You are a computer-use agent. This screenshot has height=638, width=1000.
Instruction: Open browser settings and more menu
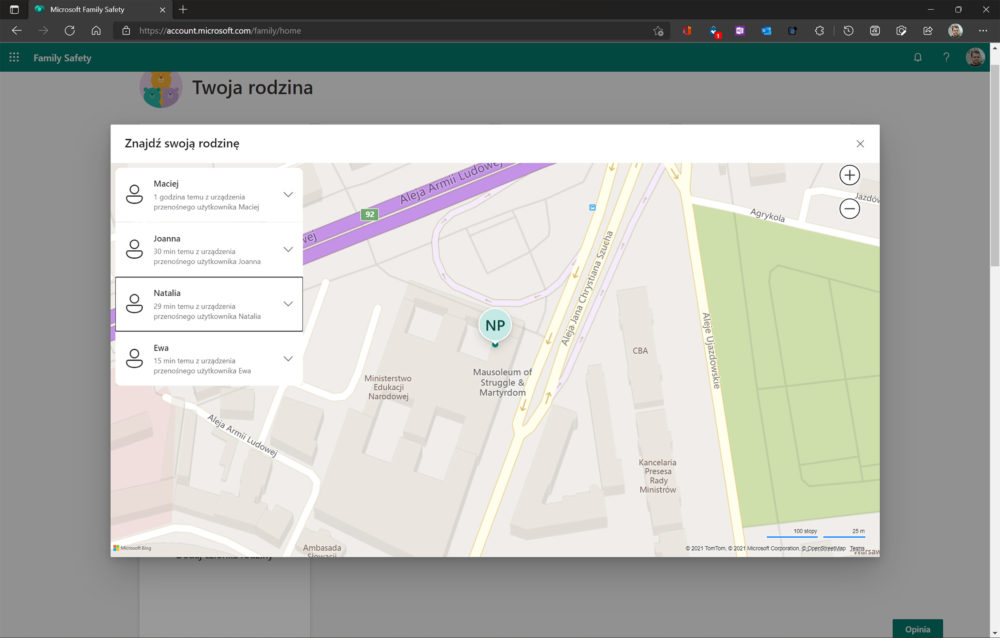click(x=983, y=31)
